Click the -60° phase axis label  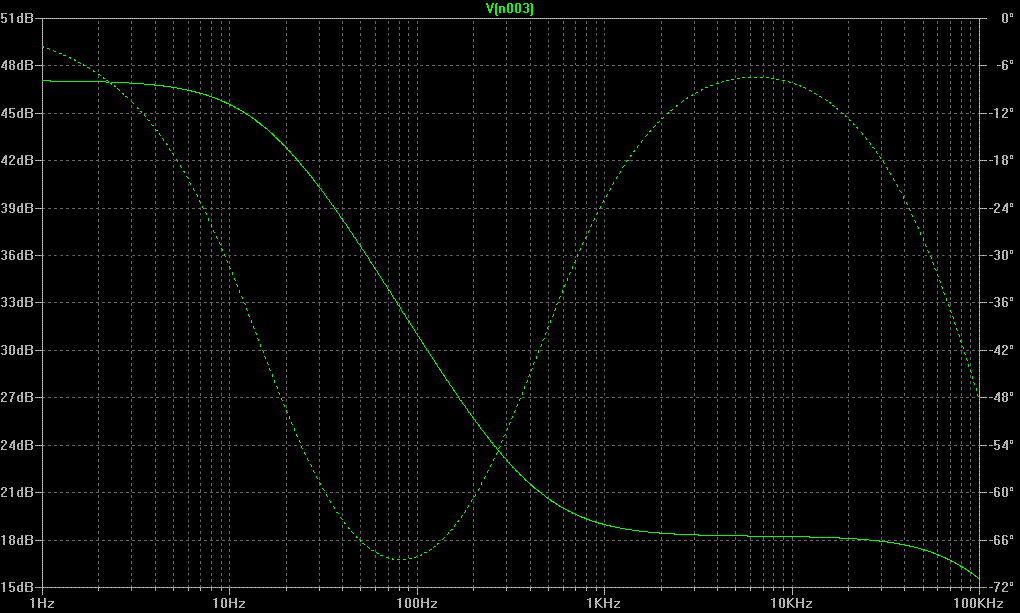(1002, 493)
